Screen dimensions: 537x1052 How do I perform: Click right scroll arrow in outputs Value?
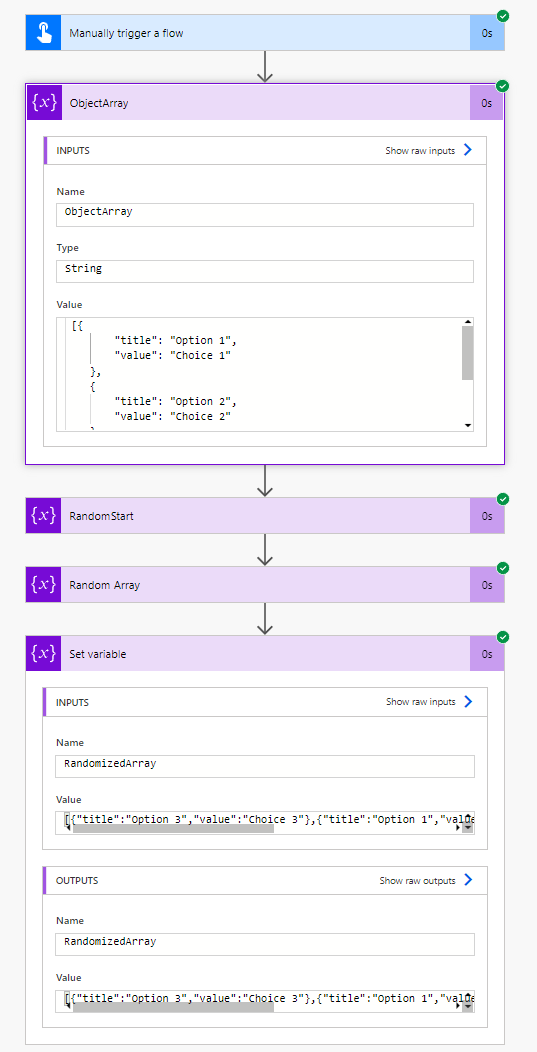point(458,1006)
